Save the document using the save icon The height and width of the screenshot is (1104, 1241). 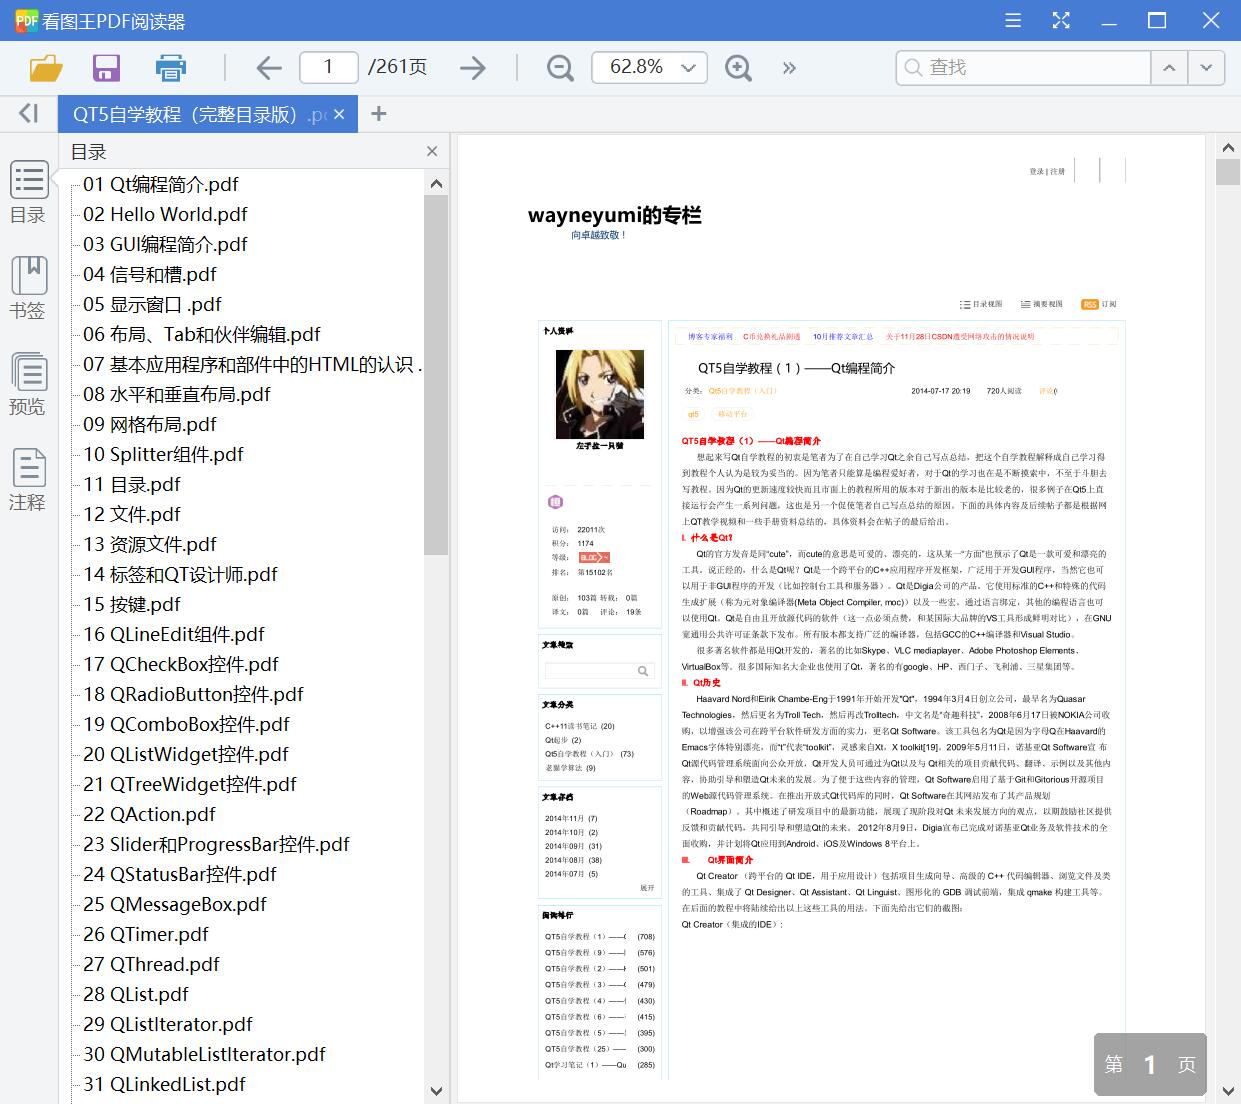pyautogui.click(x=105, y=68)
